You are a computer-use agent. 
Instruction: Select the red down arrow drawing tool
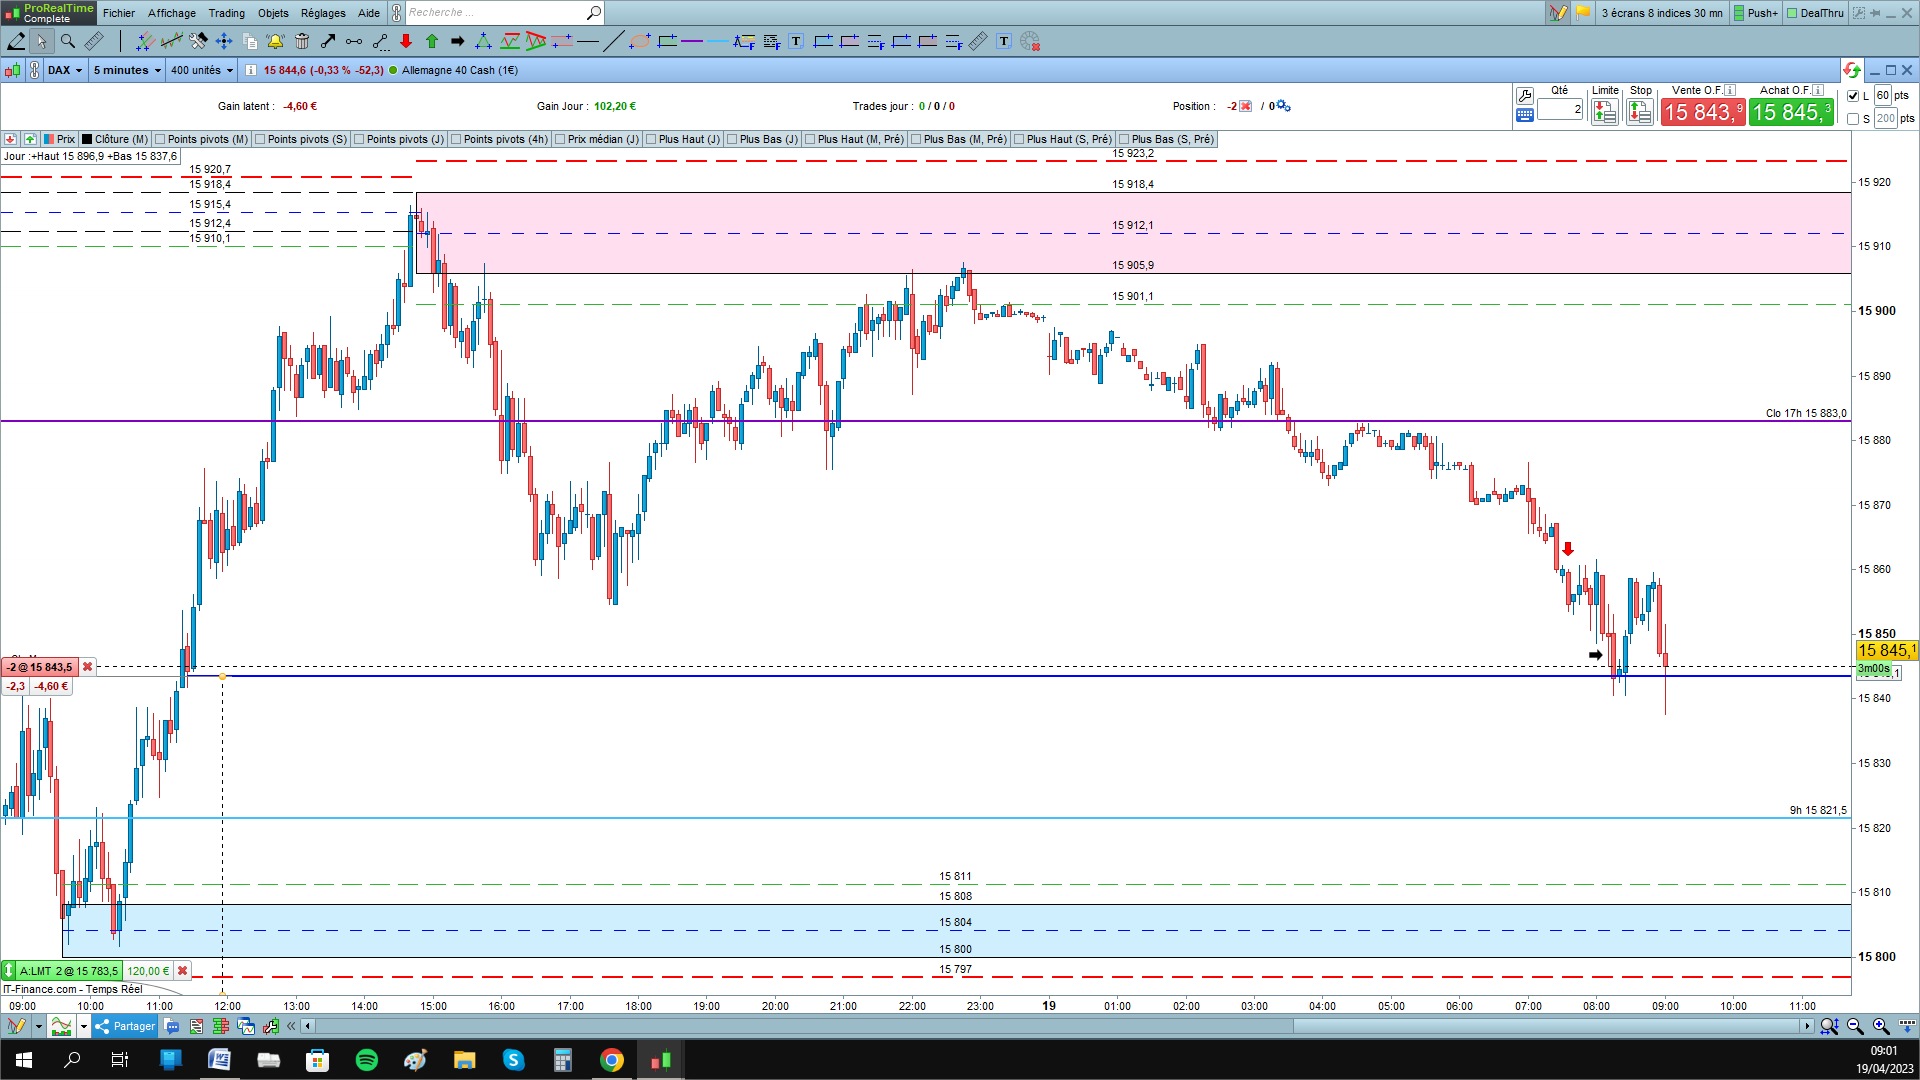[x=405, y=41]
